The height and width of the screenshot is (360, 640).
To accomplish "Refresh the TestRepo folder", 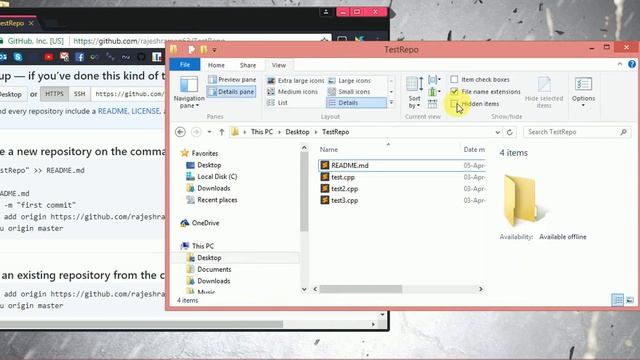I will tap(509, 132).
